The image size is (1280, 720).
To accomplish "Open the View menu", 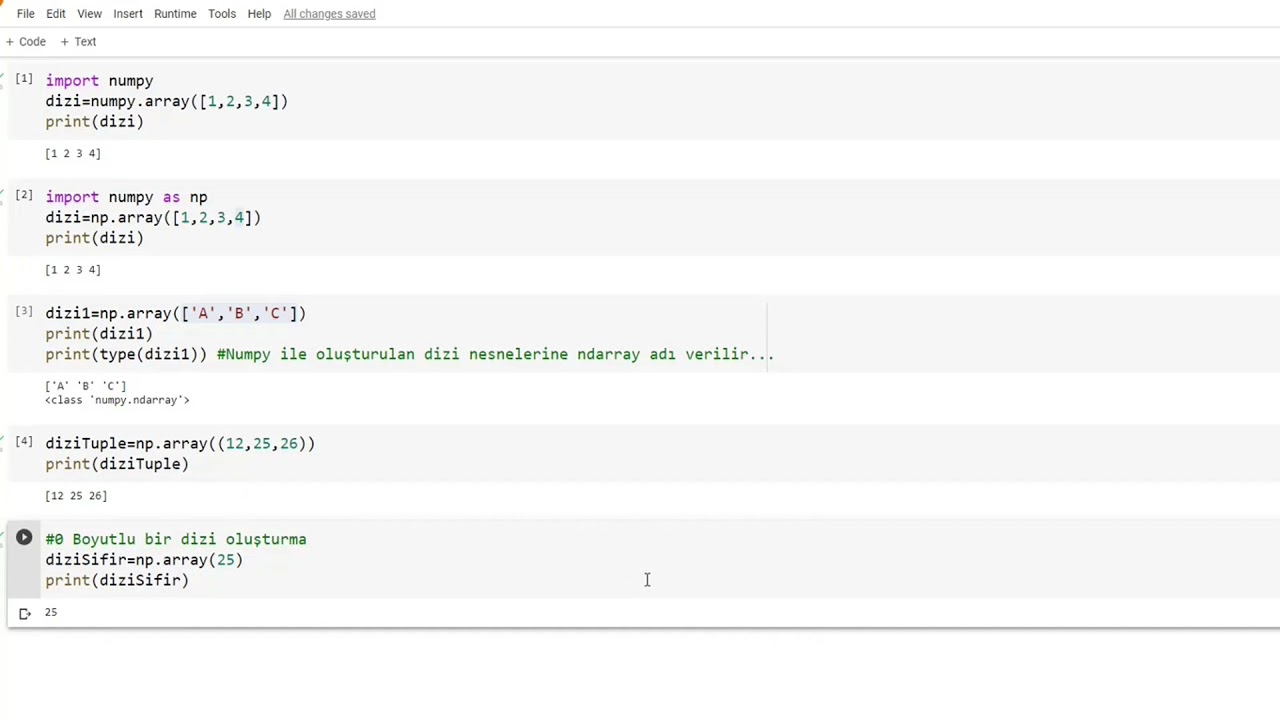I will [x=89, y=14].
